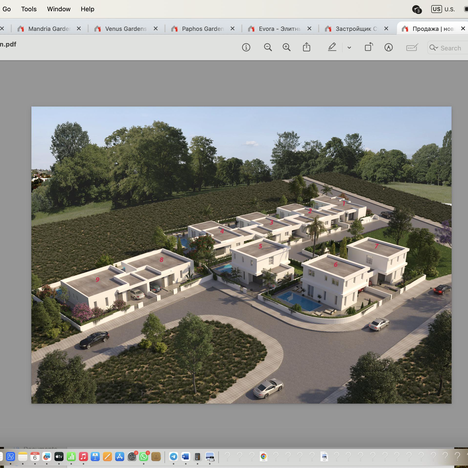Open search options magnifier dropdown
The height and width of the screenshot is (468, 468).
click(433, 48)
